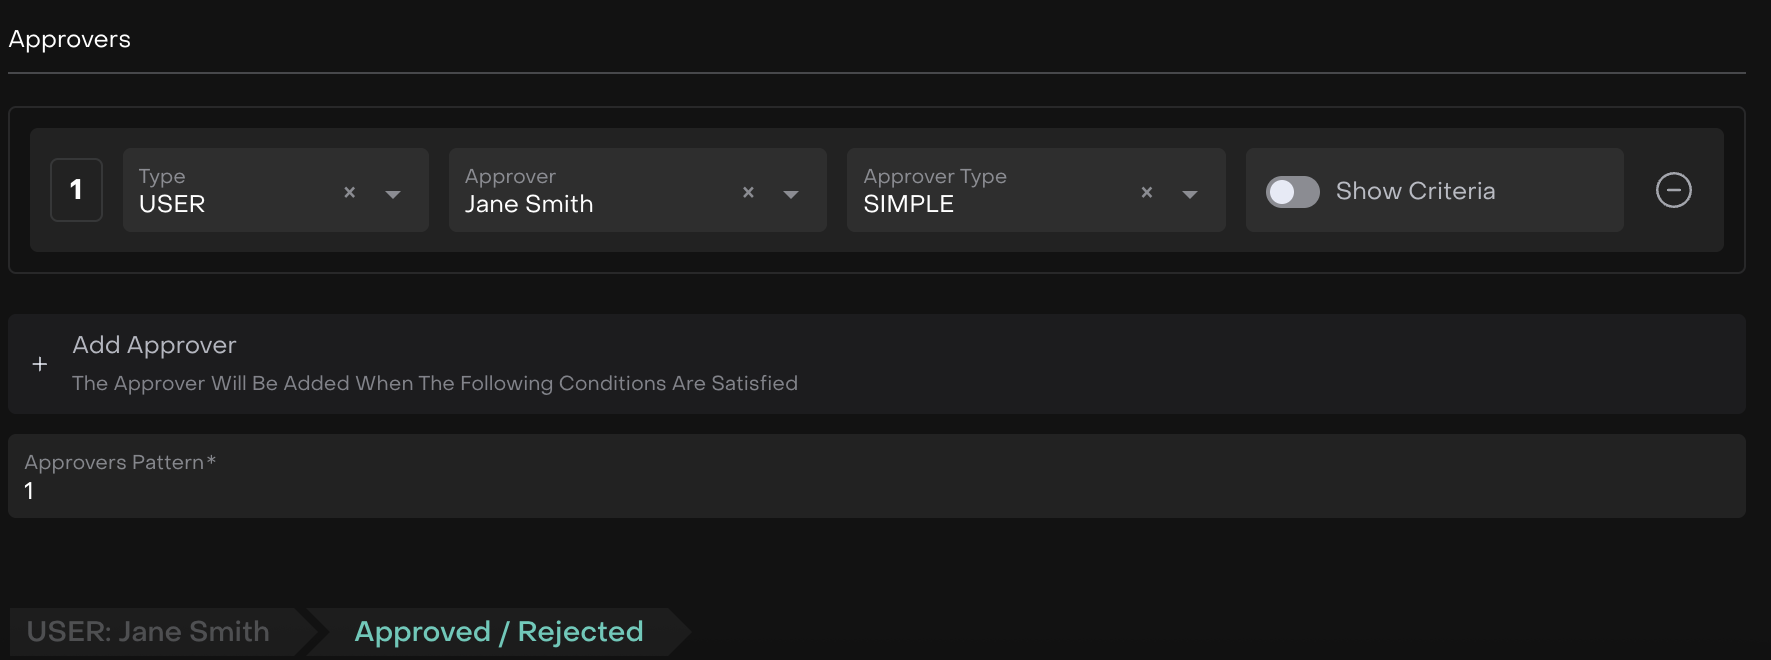
Task: Expand the Approver Type dropdown arrow
Action: pos(1190,194)
